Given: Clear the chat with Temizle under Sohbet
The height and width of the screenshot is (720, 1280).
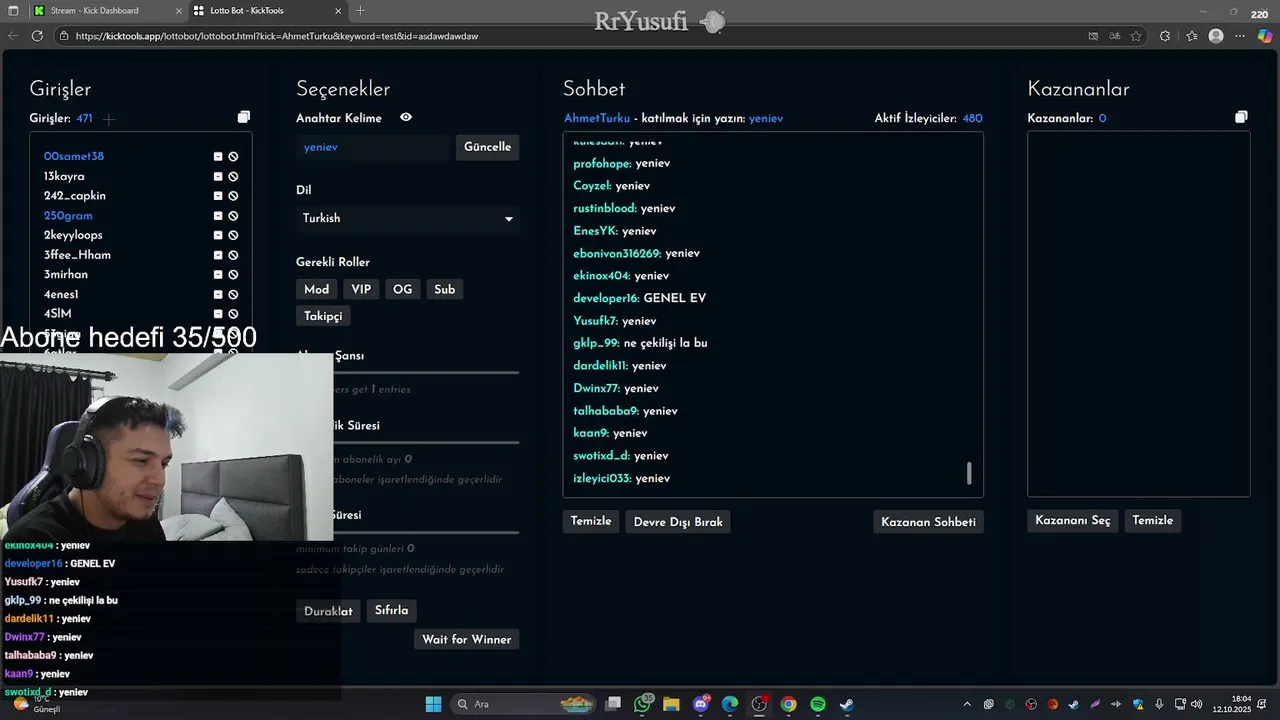Looking at the screenshot, I should click(x=591, y=521).
